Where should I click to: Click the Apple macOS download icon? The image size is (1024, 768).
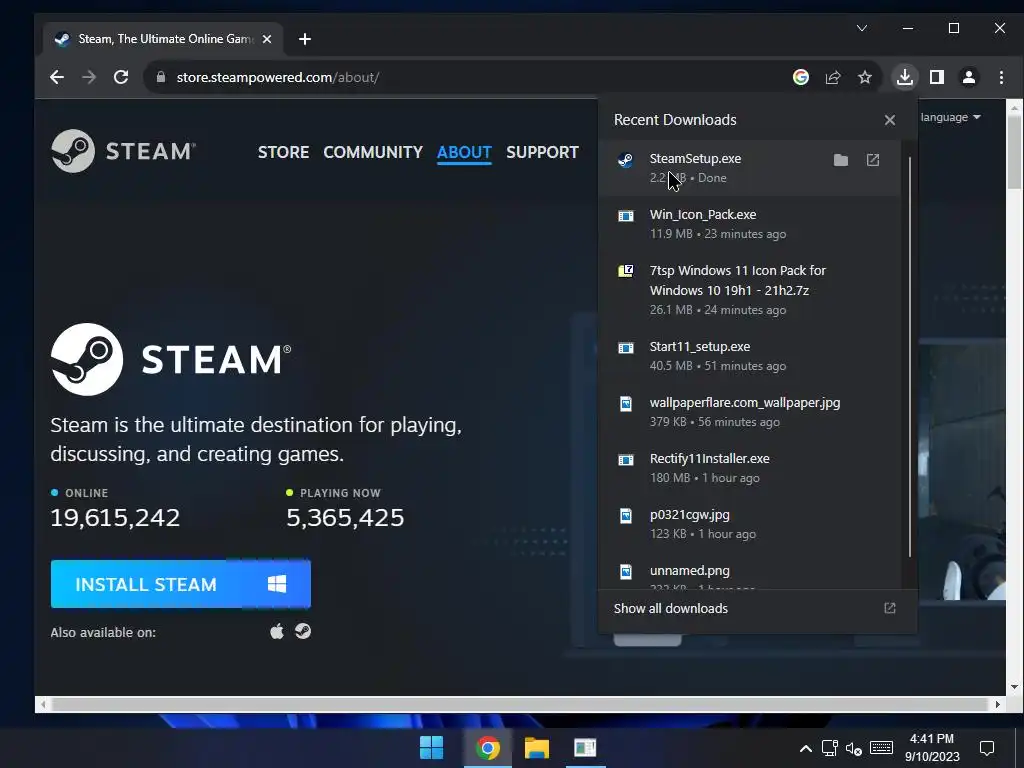coord(277,632)
